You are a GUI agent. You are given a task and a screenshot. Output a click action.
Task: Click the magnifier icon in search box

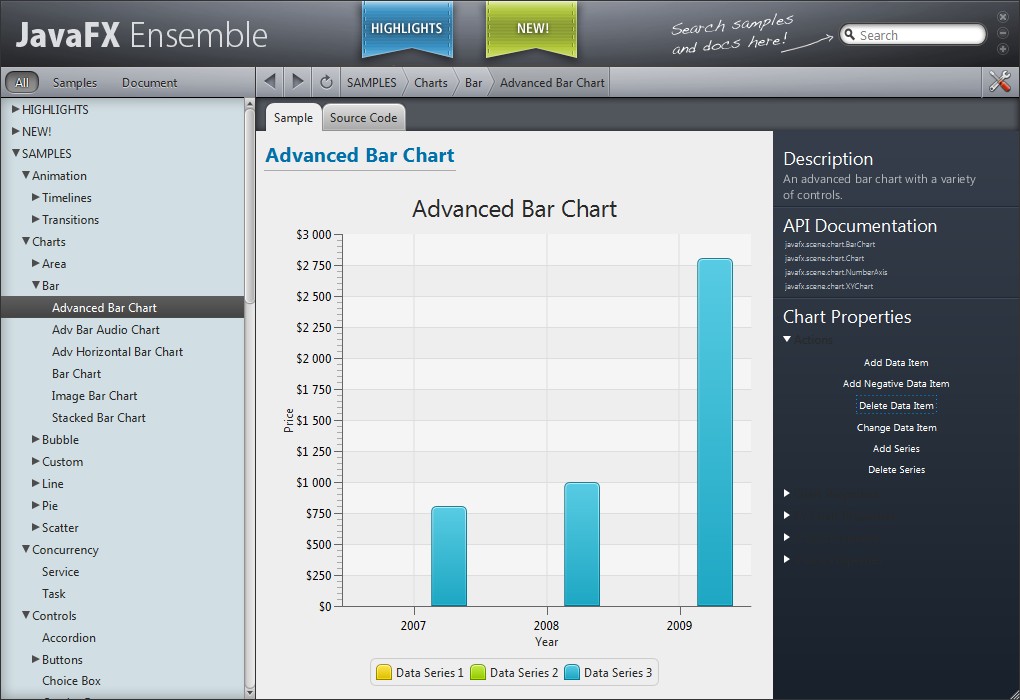850,35
